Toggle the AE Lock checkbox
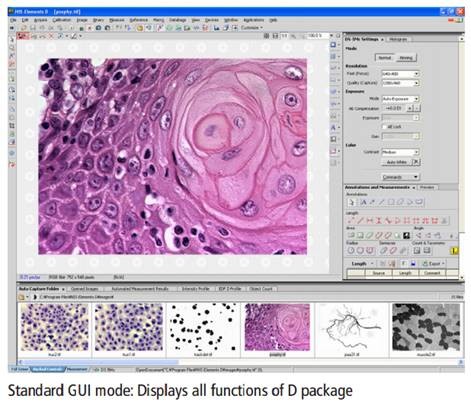 384,127
